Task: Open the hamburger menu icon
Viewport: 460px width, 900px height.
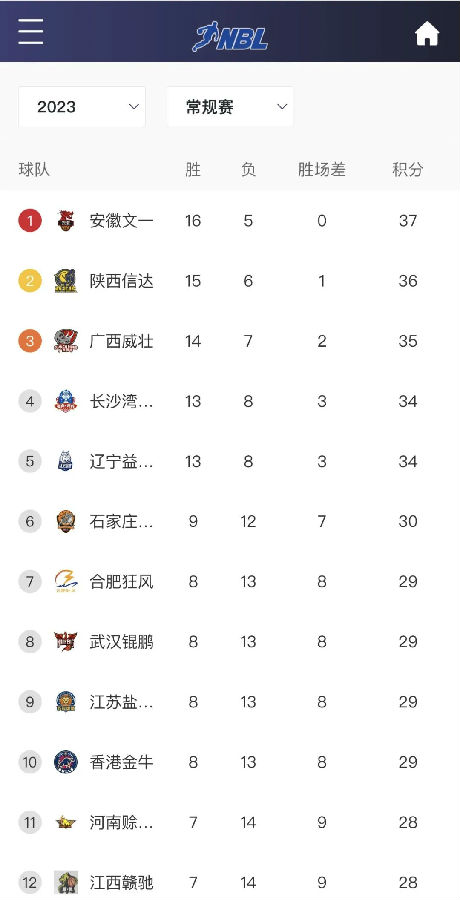Action: (30, 31)
